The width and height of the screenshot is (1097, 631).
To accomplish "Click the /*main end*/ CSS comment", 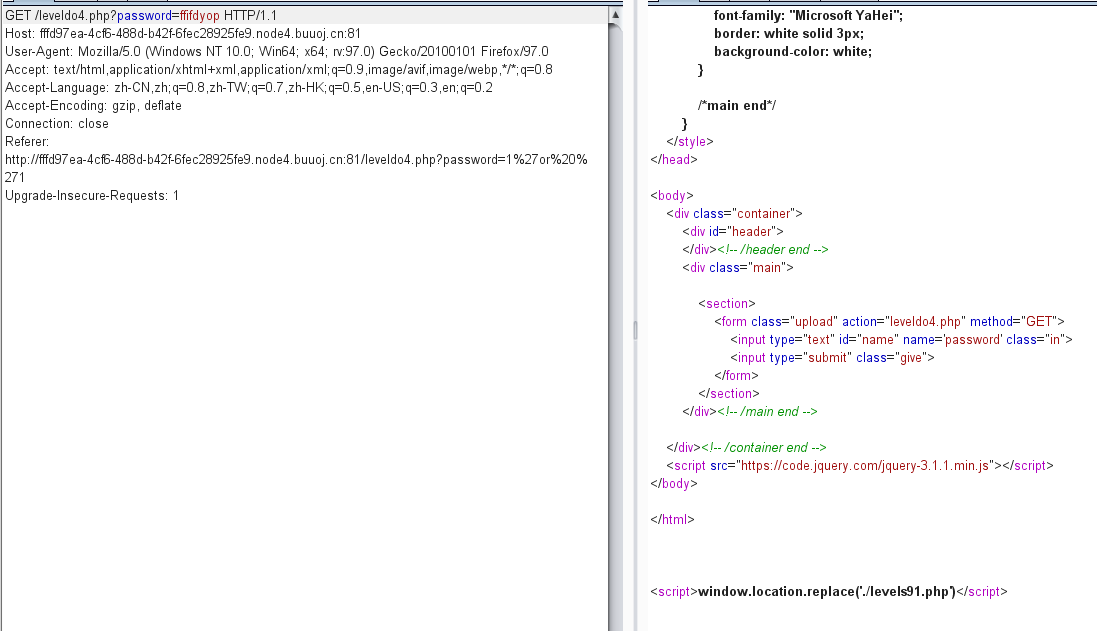I will point(737,106).
